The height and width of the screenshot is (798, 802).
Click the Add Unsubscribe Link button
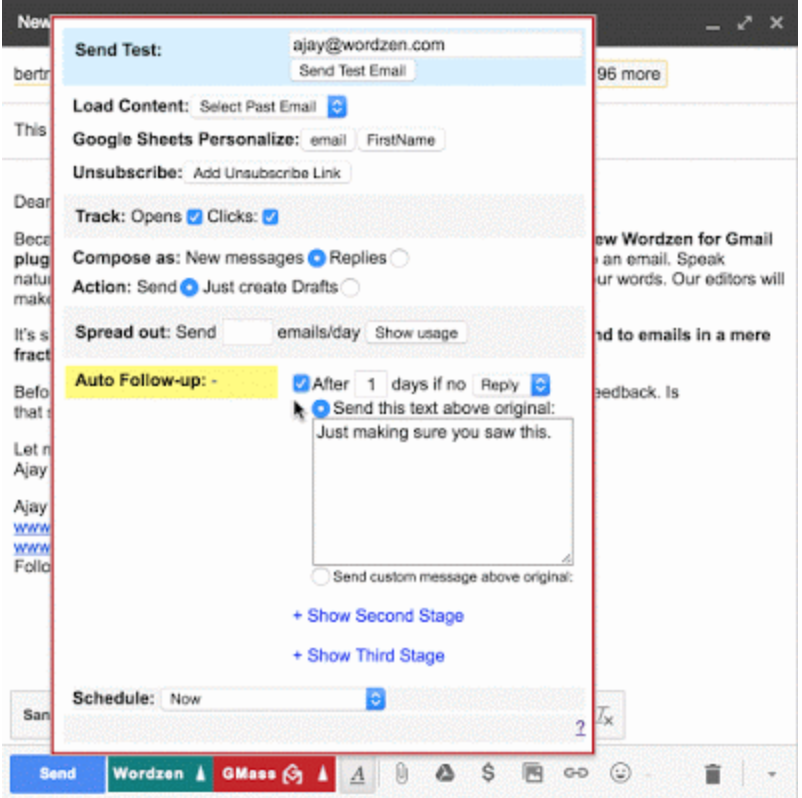pyautogui.click(x=266, y=173)
